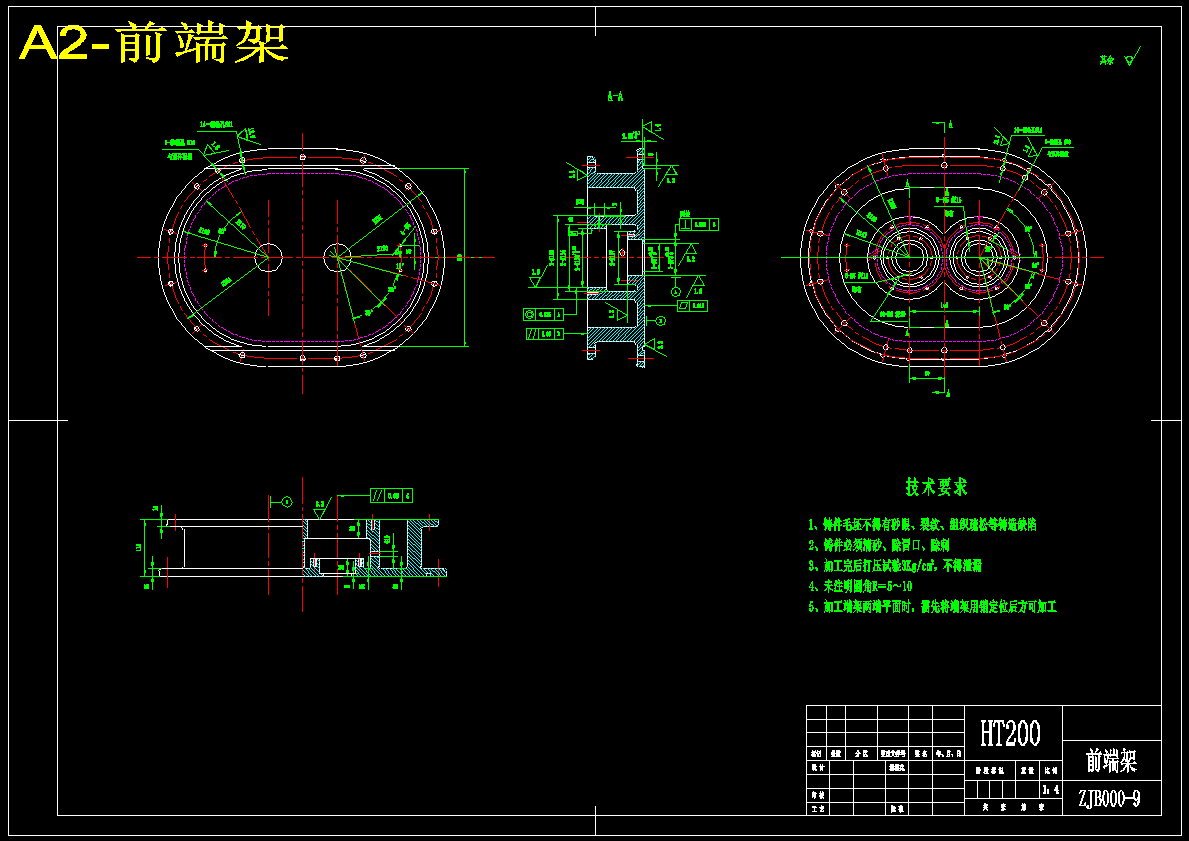Click the material text "HT200" in title block
Screen dimensions: 1189x841
[1011, 733]
